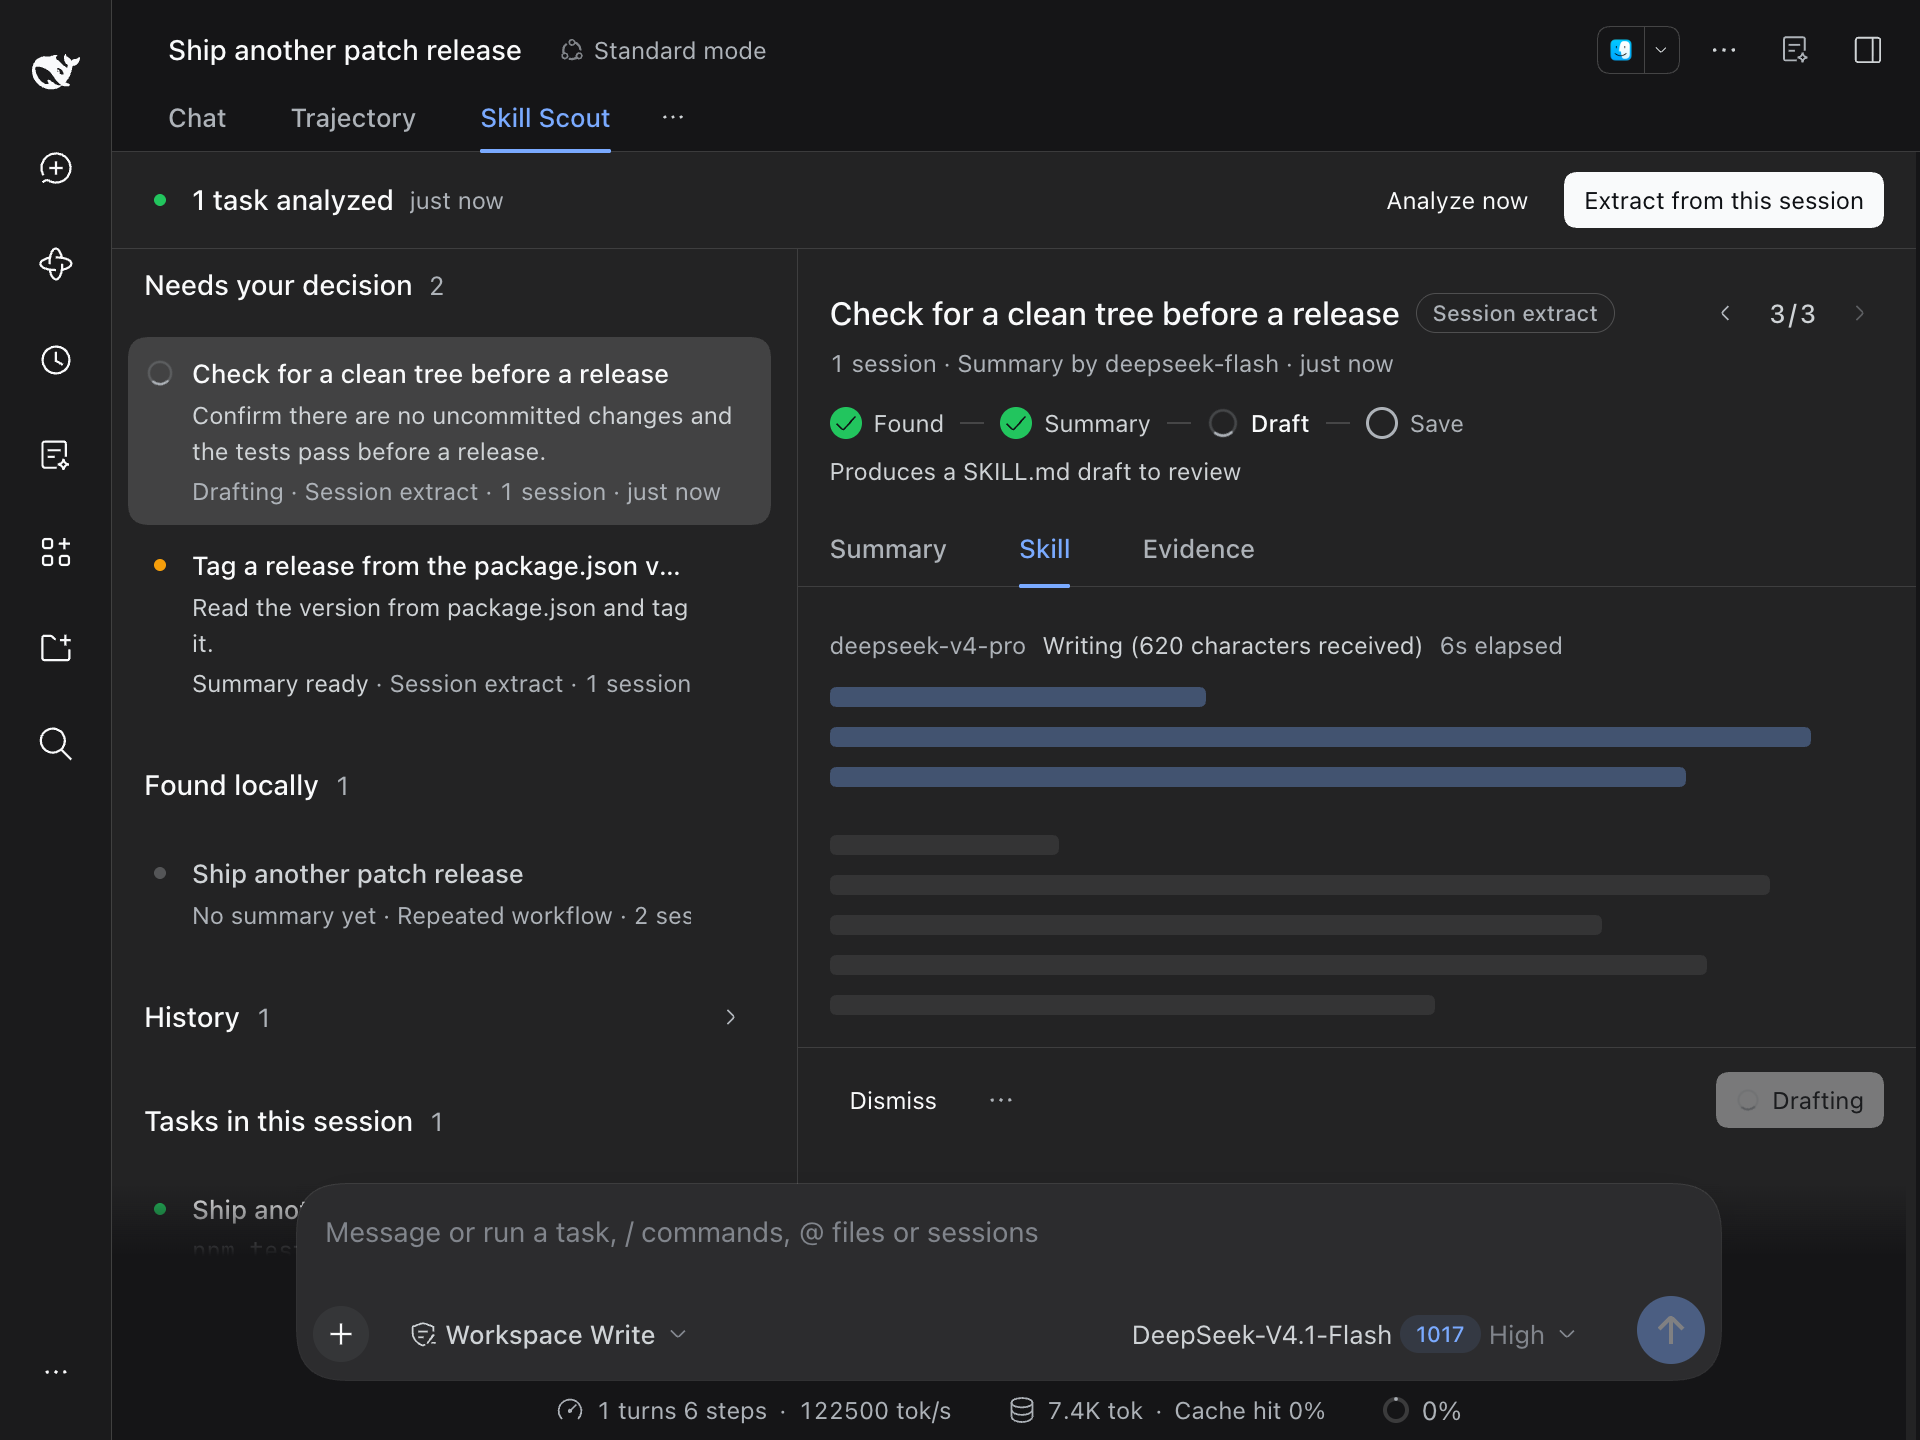Click the new folder icon in sidebar

[55, 648]
